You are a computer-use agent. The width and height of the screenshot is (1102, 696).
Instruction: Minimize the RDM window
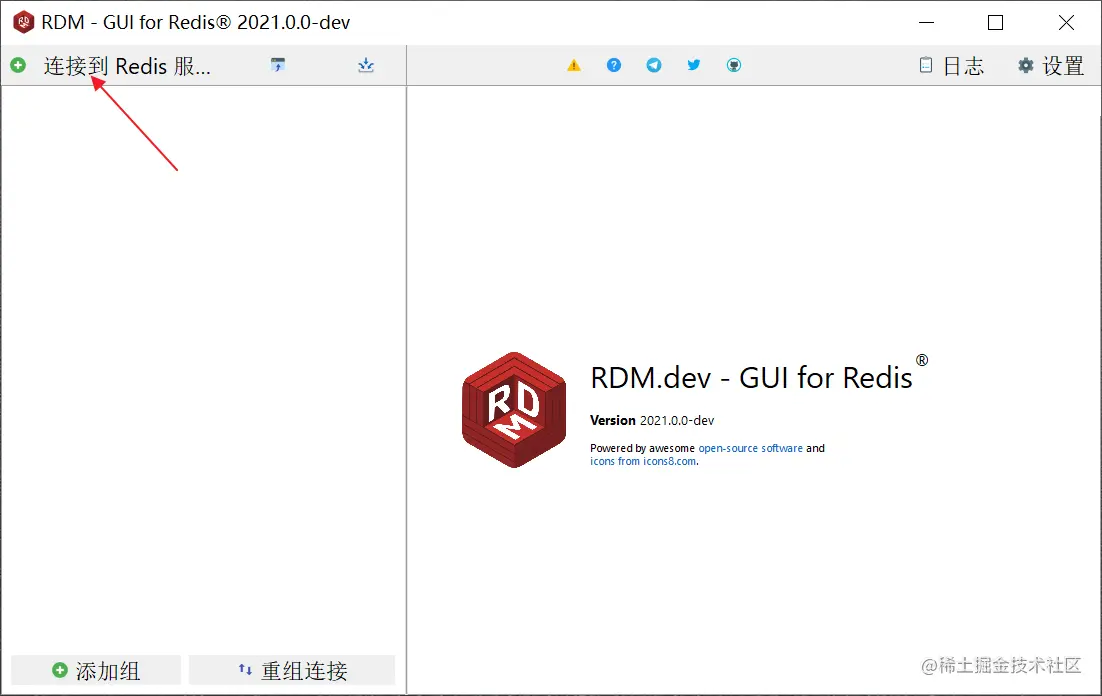(926, 22)
